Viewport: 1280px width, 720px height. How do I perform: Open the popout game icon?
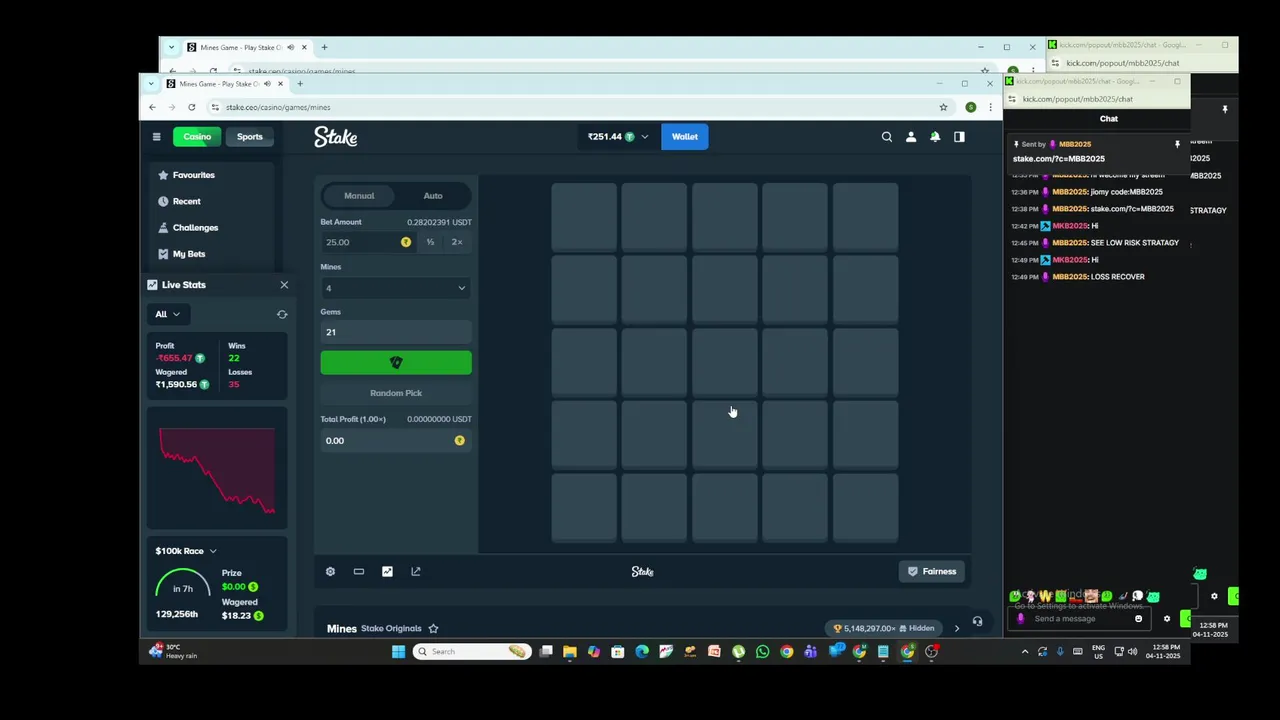(x=416, y=572)
